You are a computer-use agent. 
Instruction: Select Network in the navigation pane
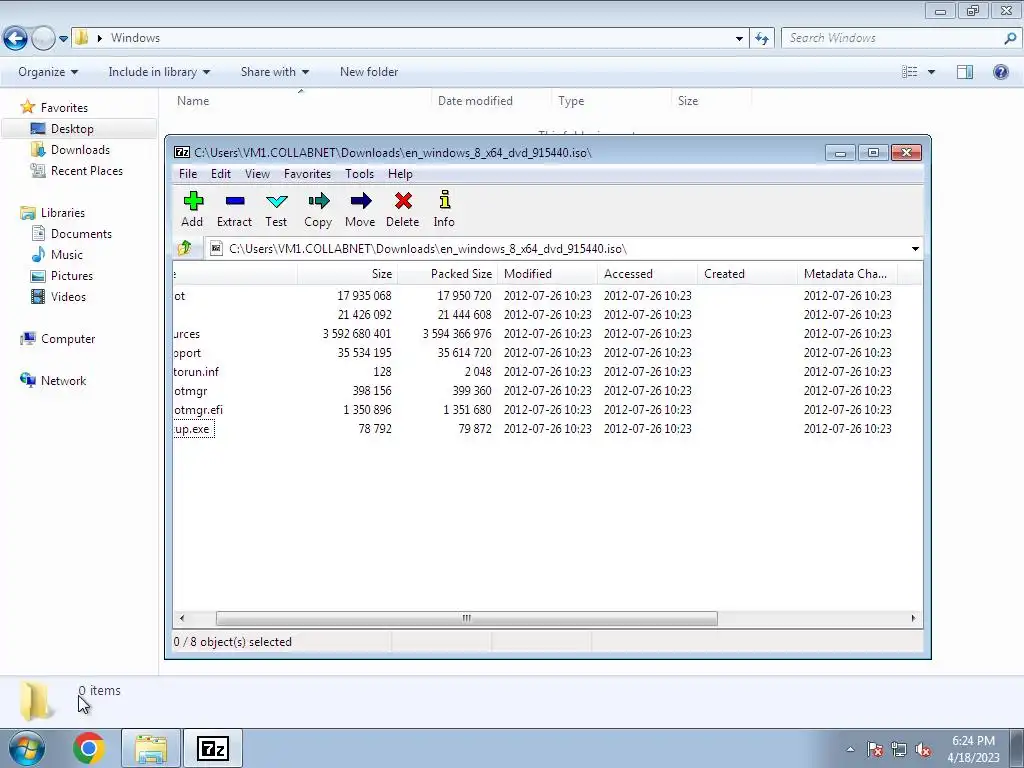(63, 381)
